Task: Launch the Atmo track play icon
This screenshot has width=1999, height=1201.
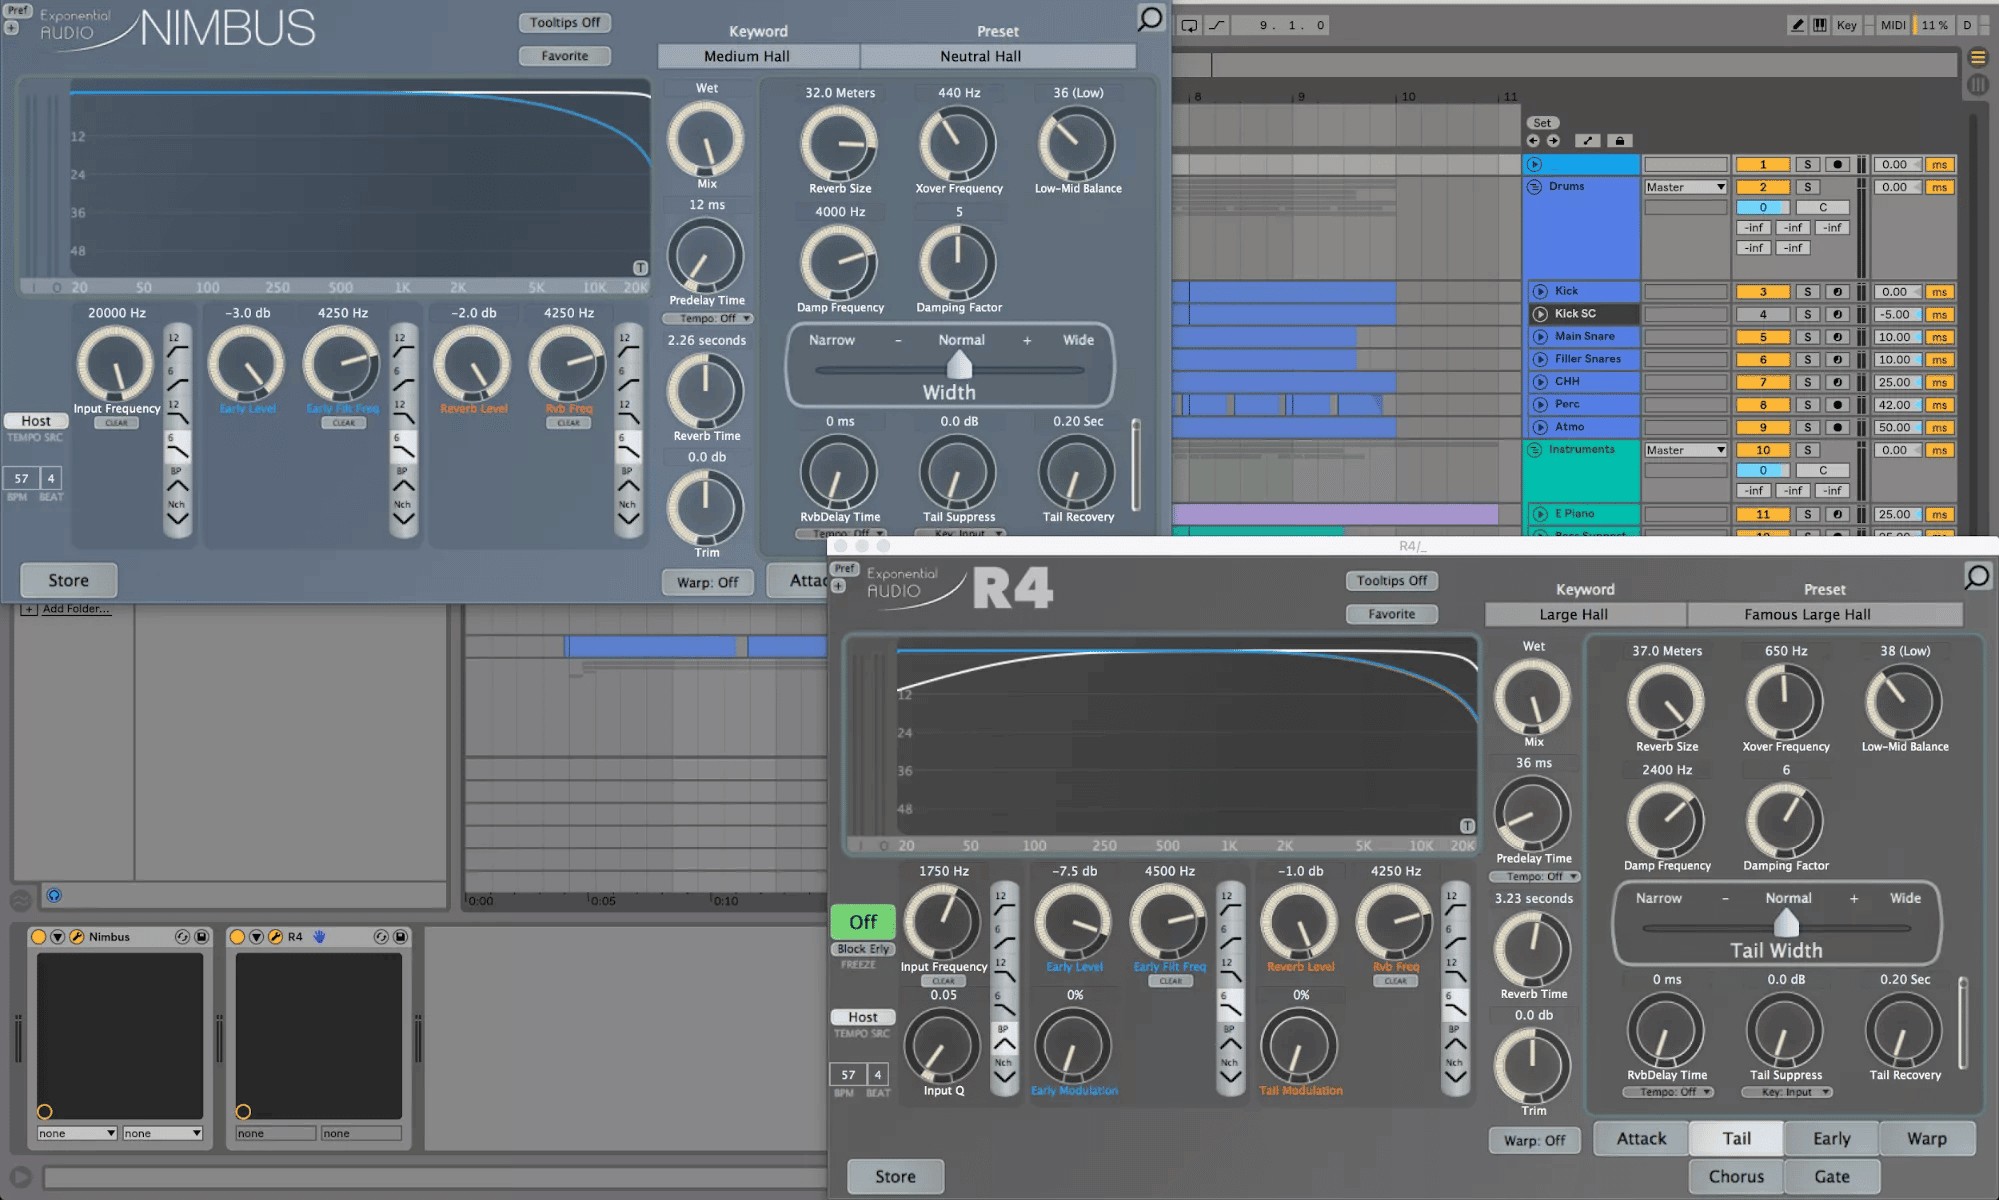Action: pos(1540,427)
